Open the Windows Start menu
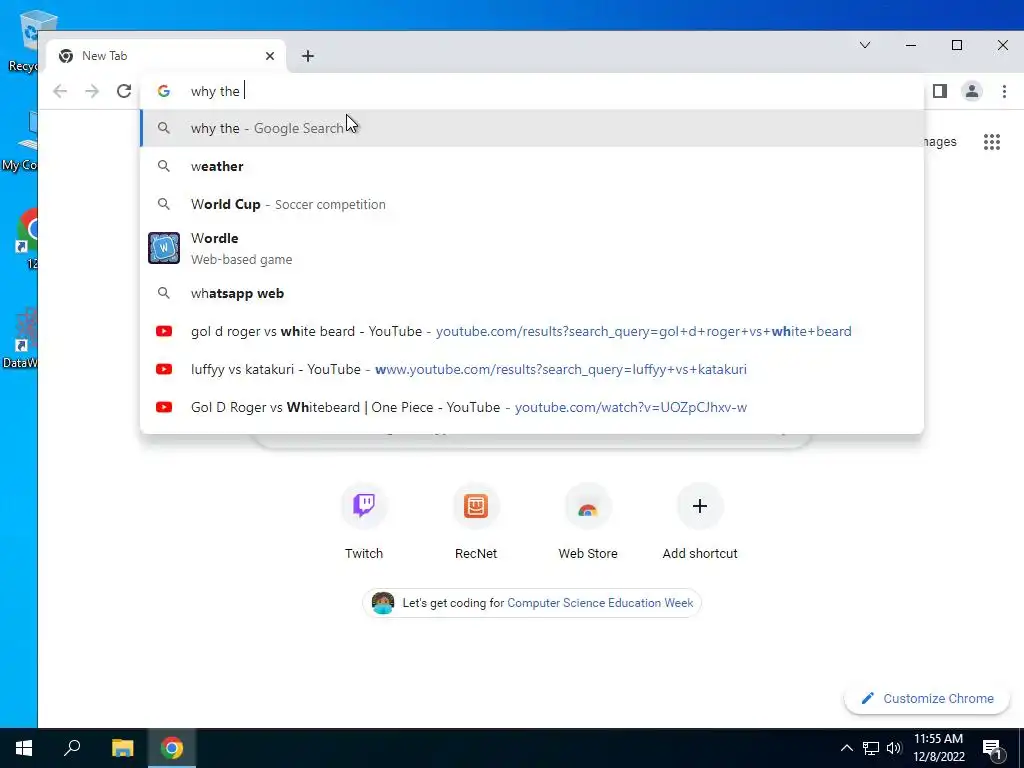The height and width of the screenshot is (768, 1024). click(x=24, y=748)
